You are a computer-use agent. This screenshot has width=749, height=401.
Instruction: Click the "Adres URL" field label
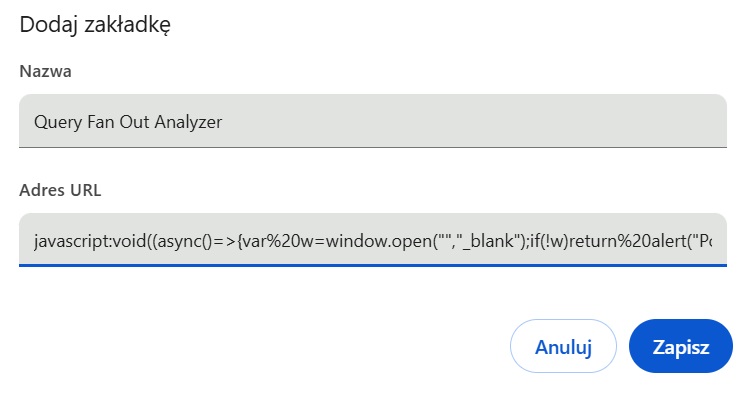click(60, 190)
